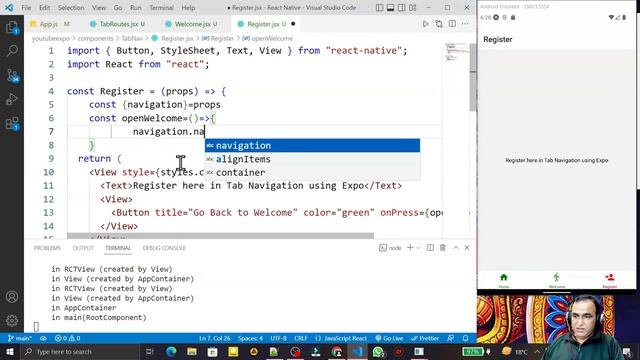This screenshot has width=640, height=360.
Task: Click the TabNav breadcrumb
Action: point(132,38)
